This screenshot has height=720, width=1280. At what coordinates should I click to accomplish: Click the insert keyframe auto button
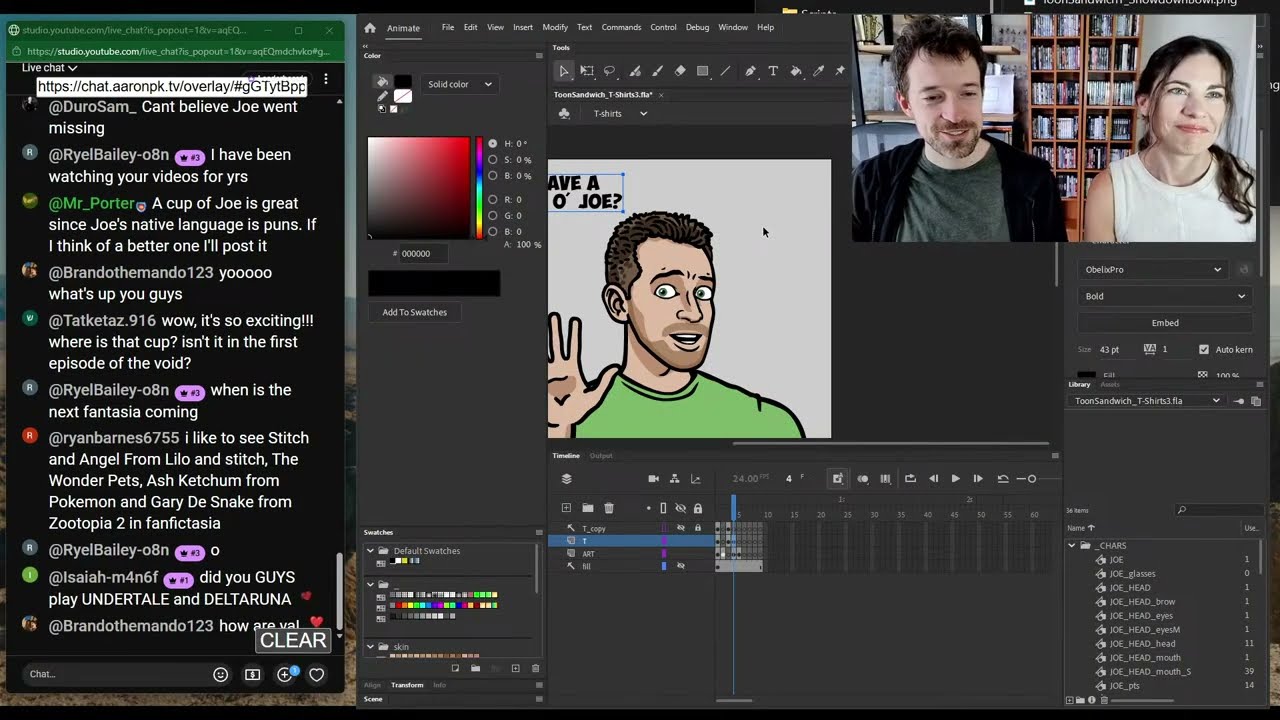point(838,479)
